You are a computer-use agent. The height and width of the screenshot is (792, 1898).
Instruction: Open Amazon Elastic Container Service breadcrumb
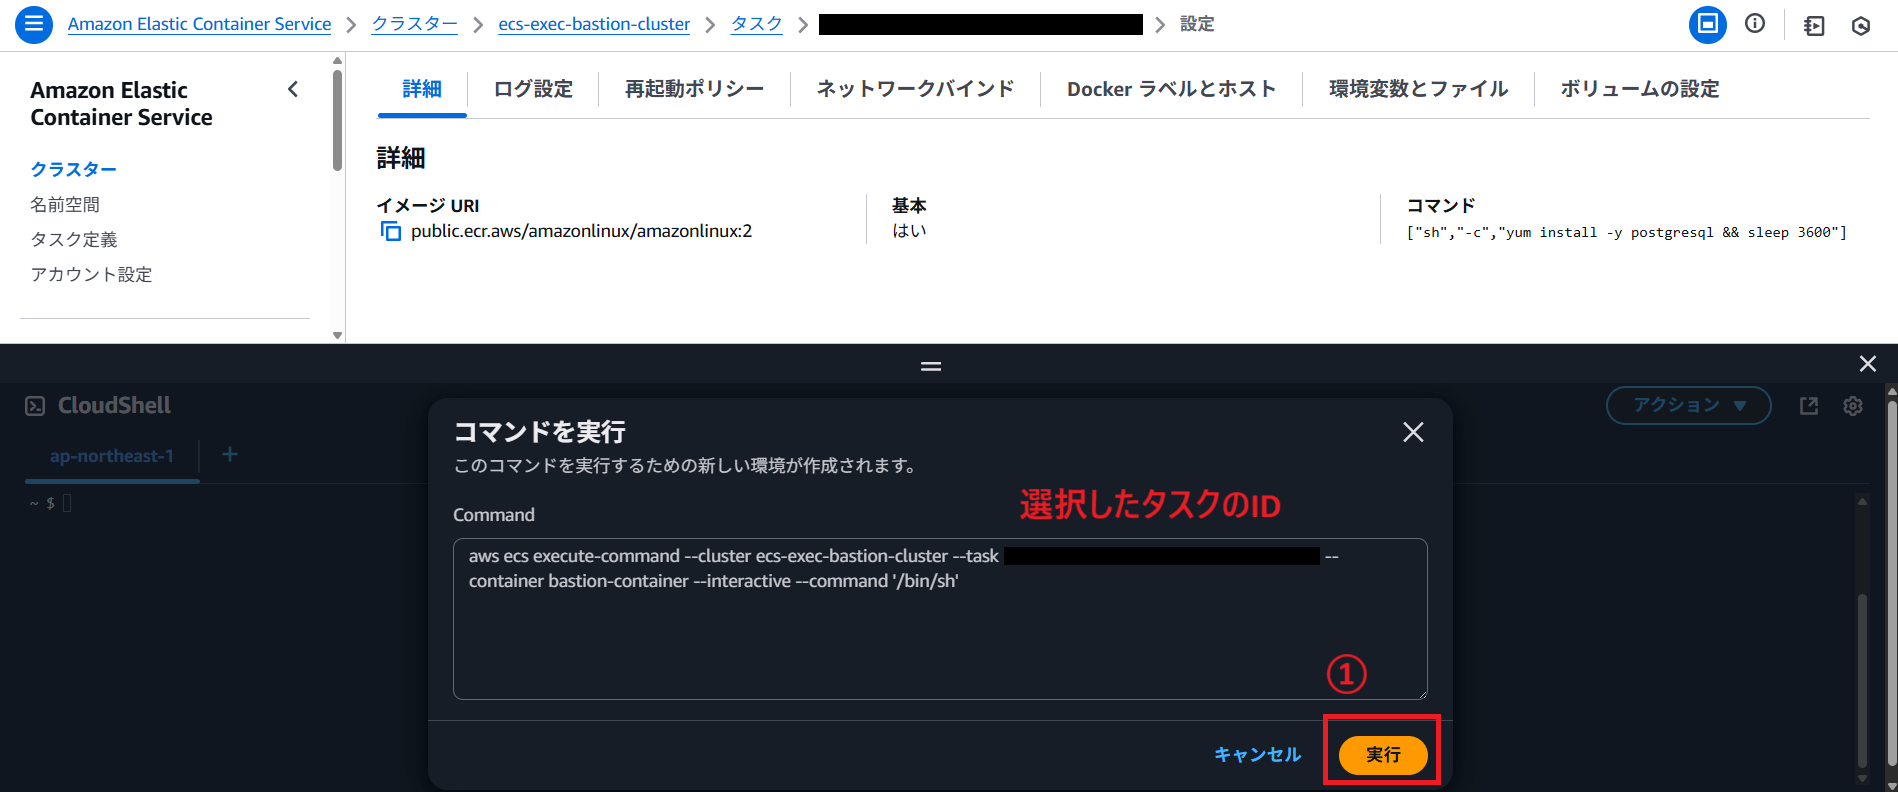[199, 24]
